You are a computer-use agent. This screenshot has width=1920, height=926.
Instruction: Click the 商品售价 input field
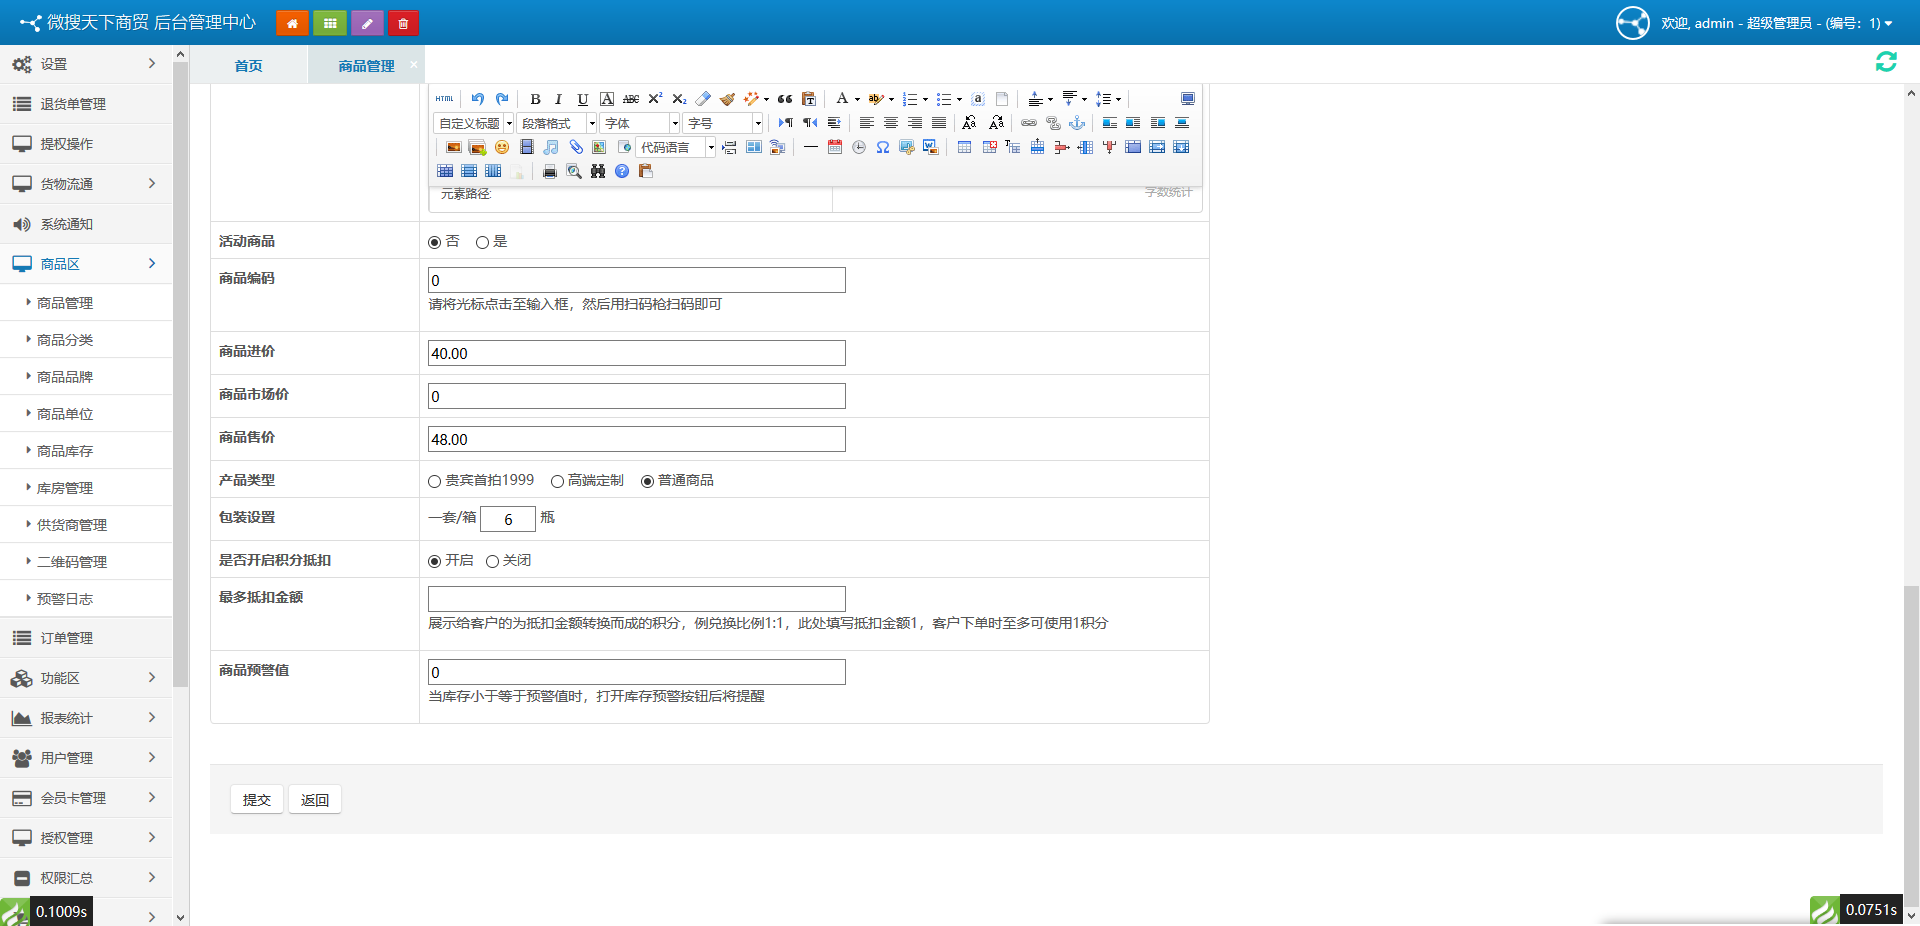pos(637,439)
